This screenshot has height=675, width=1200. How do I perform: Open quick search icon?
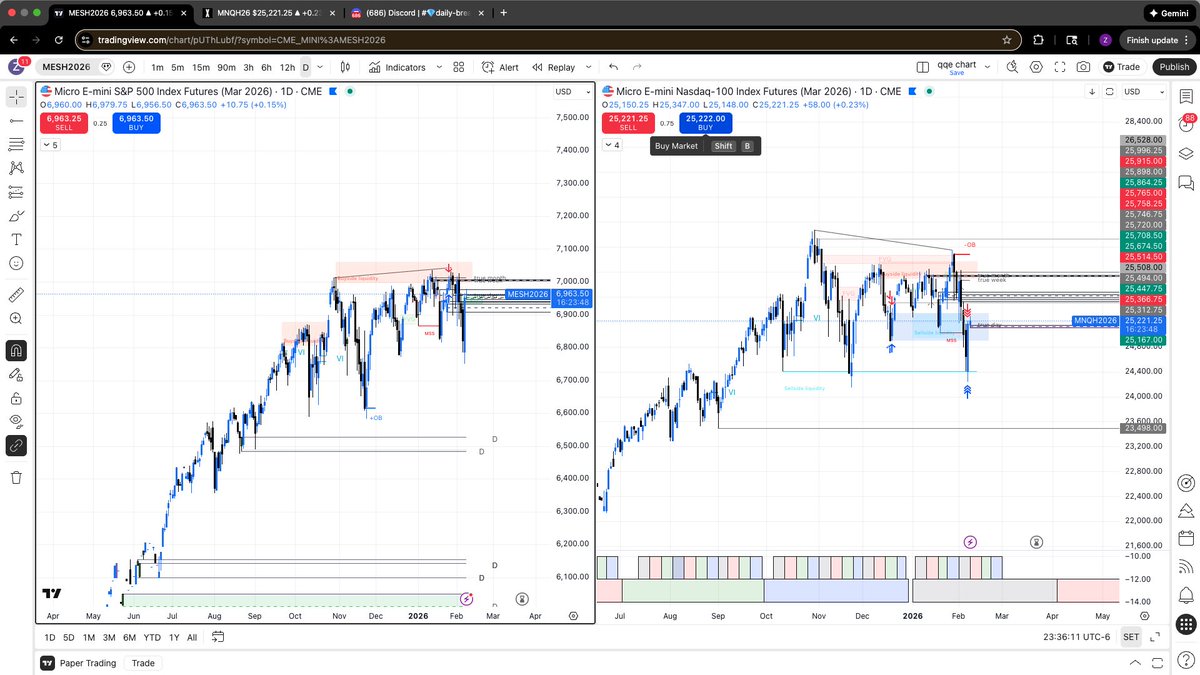pyautogui.click(x=1012, y=67)
